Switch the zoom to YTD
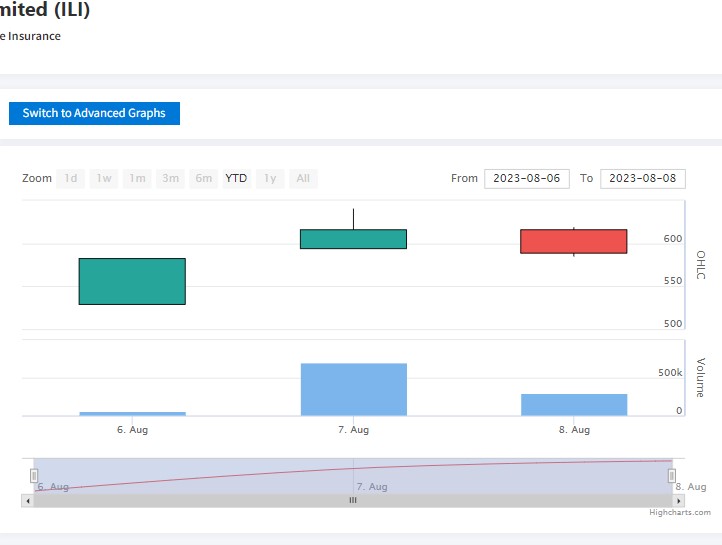The height and width of the screenshot is (545, 722). (x=236, y=179)
